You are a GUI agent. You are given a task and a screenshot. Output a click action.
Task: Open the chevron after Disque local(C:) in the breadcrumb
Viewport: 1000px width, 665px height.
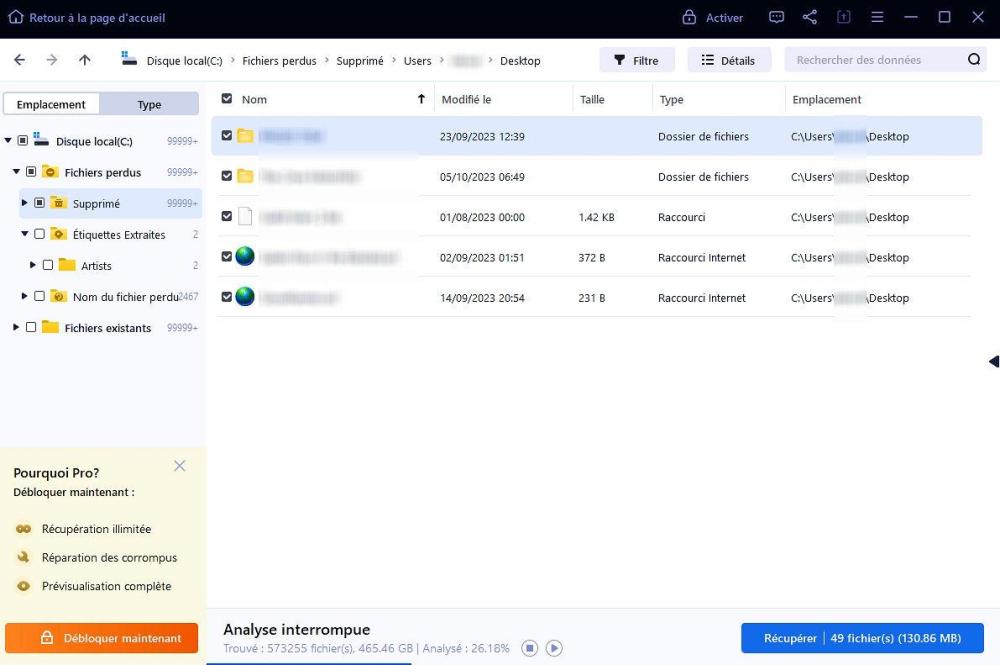pos(233,60)
